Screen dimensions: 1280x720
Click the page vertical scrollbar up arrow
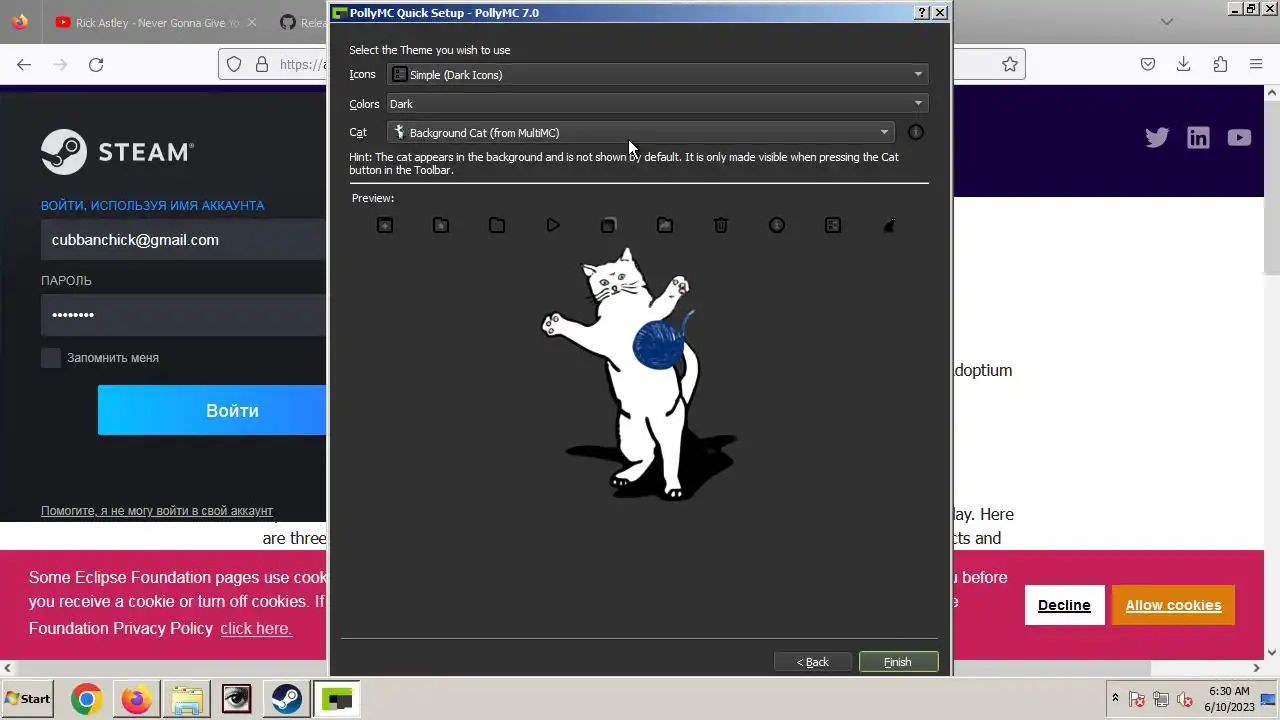tap(1272, 94)
